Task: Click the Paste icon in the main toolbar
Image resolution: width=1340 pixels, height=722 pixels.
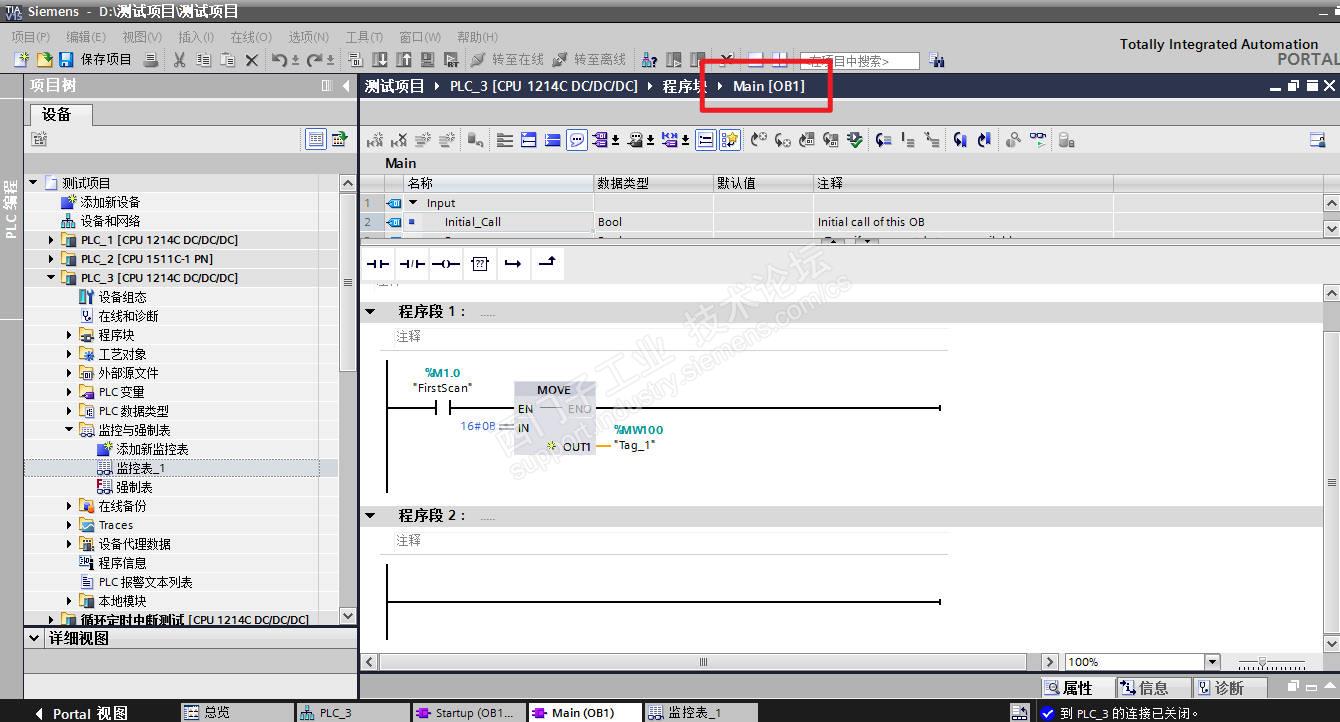Action: point(228,60)
